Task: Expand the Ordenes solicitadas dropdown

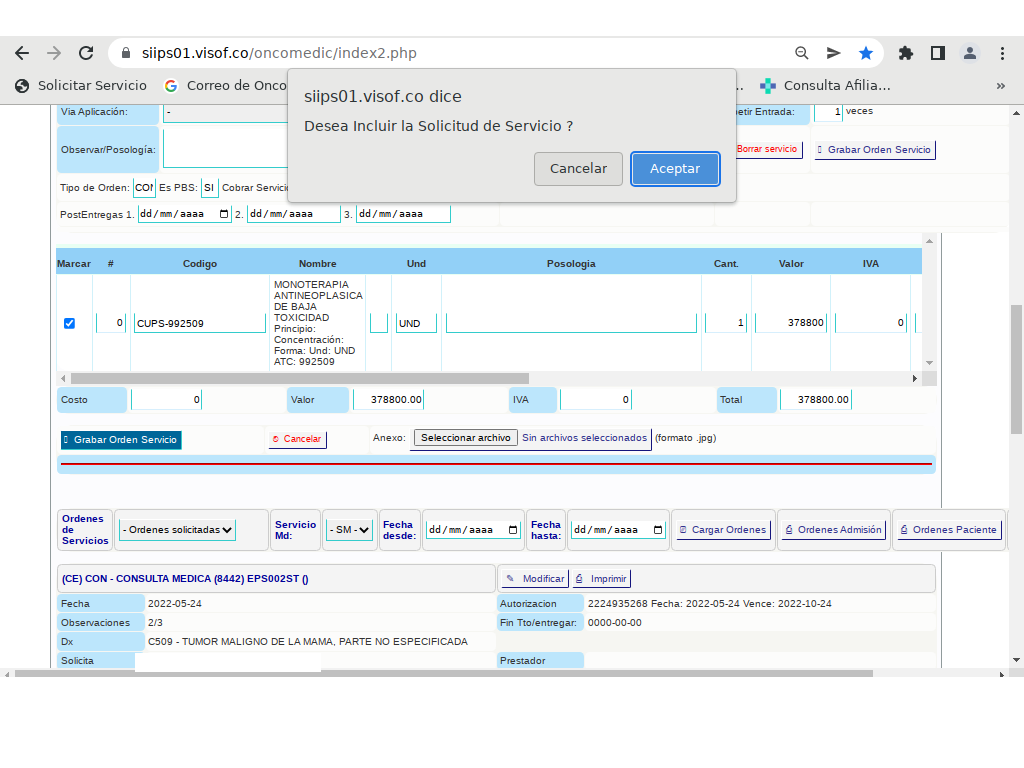Action: point(177,530)
